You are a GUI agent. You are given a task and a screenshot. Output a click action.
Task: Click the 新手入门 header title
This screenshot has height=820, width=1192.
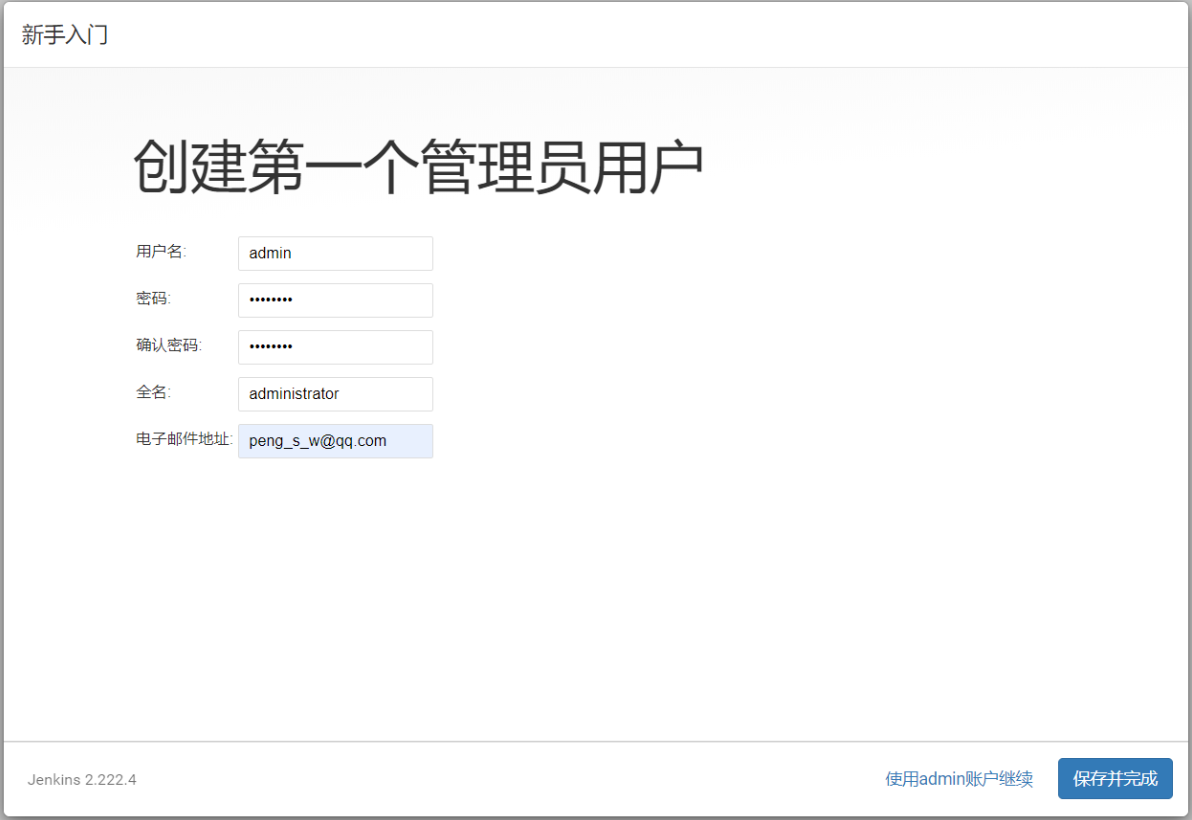point(65,34)
